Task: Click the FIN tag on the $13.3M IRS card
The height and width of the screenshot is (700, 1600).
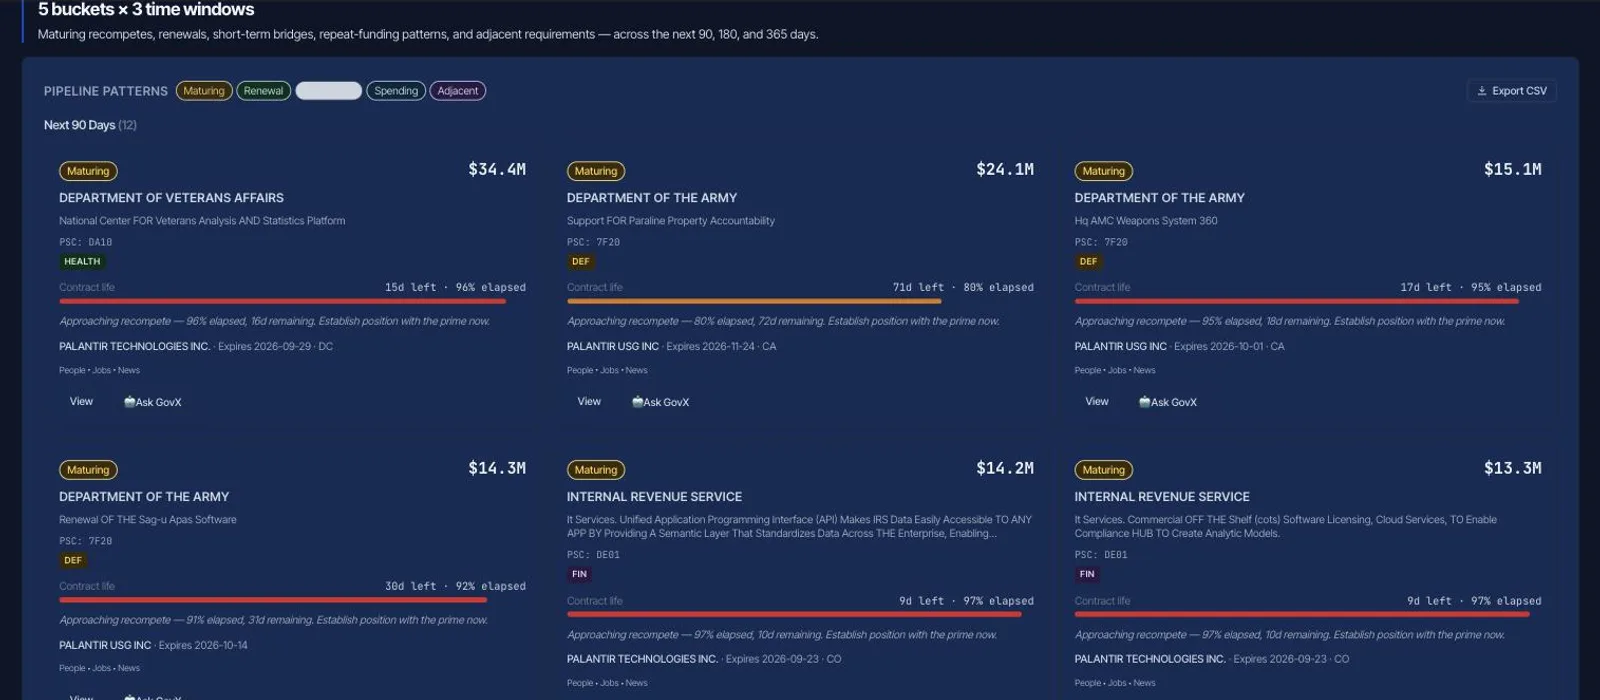Action: 1087,574
